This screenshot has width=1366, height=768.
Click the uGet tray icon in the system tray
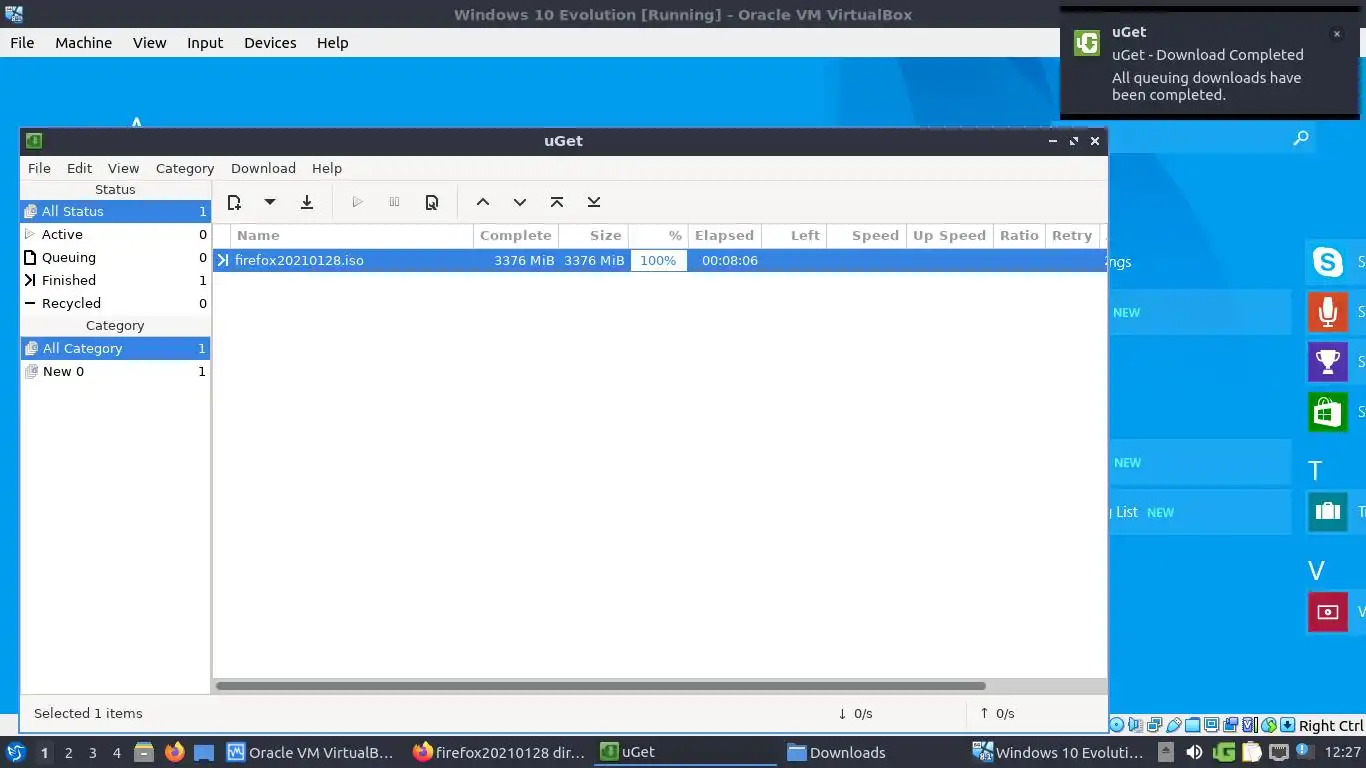(1223, 752)
